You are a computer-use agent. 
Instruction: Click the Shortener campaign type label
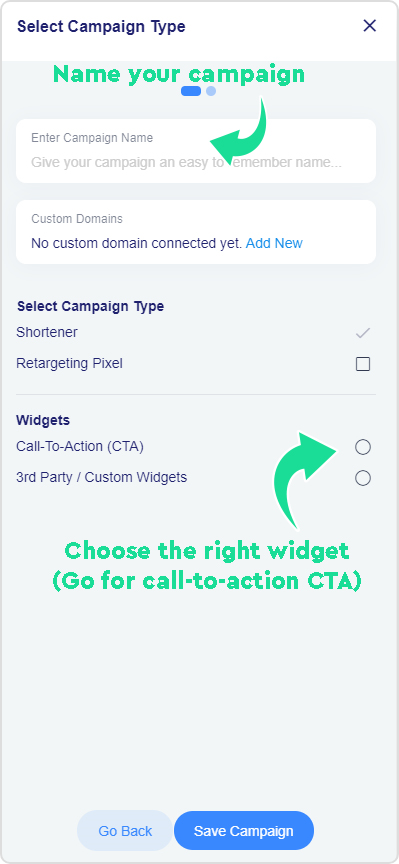click(47, 333)
